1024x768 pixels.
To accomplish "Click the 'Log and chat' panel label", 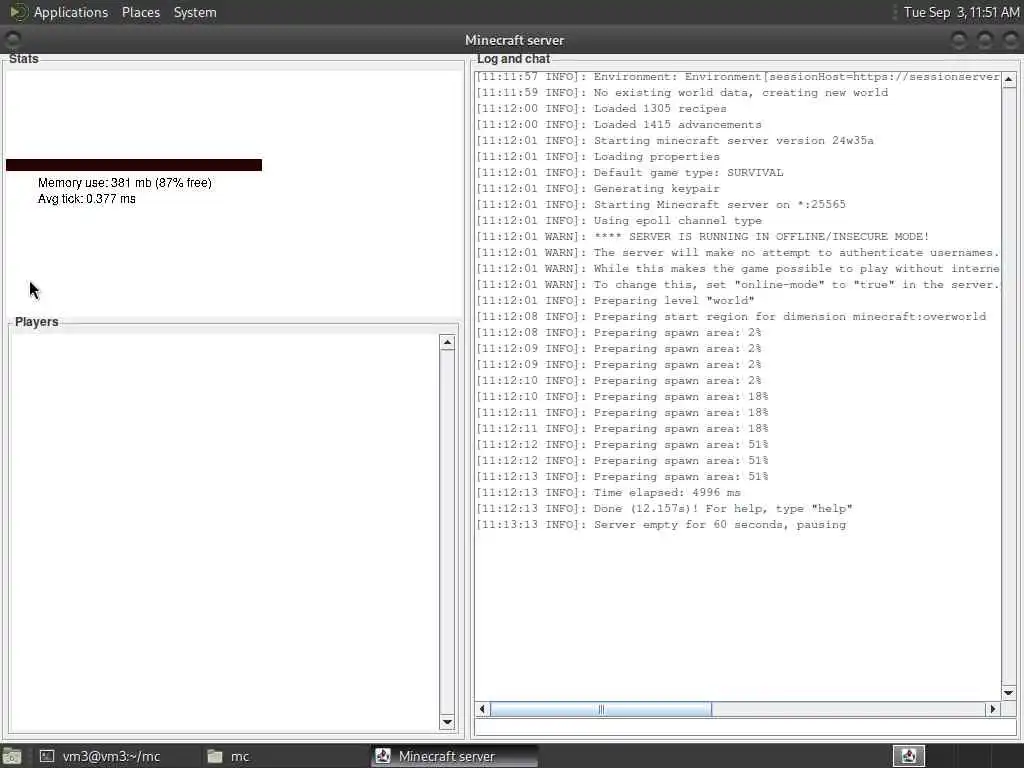I will 513,59.
